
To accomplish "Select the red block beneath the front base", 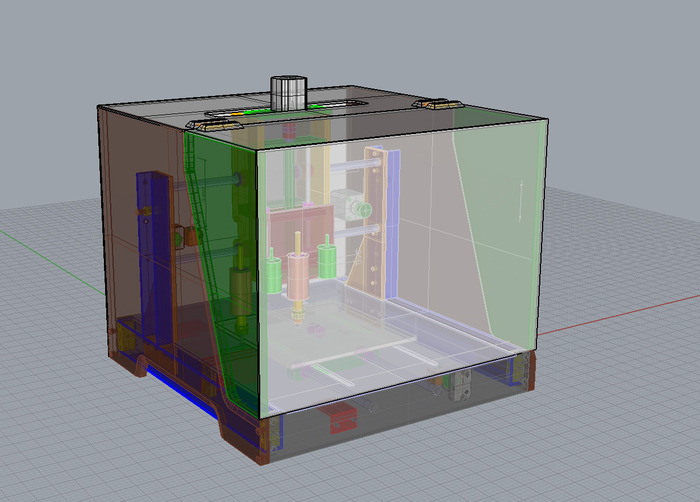I will point(343,419).
